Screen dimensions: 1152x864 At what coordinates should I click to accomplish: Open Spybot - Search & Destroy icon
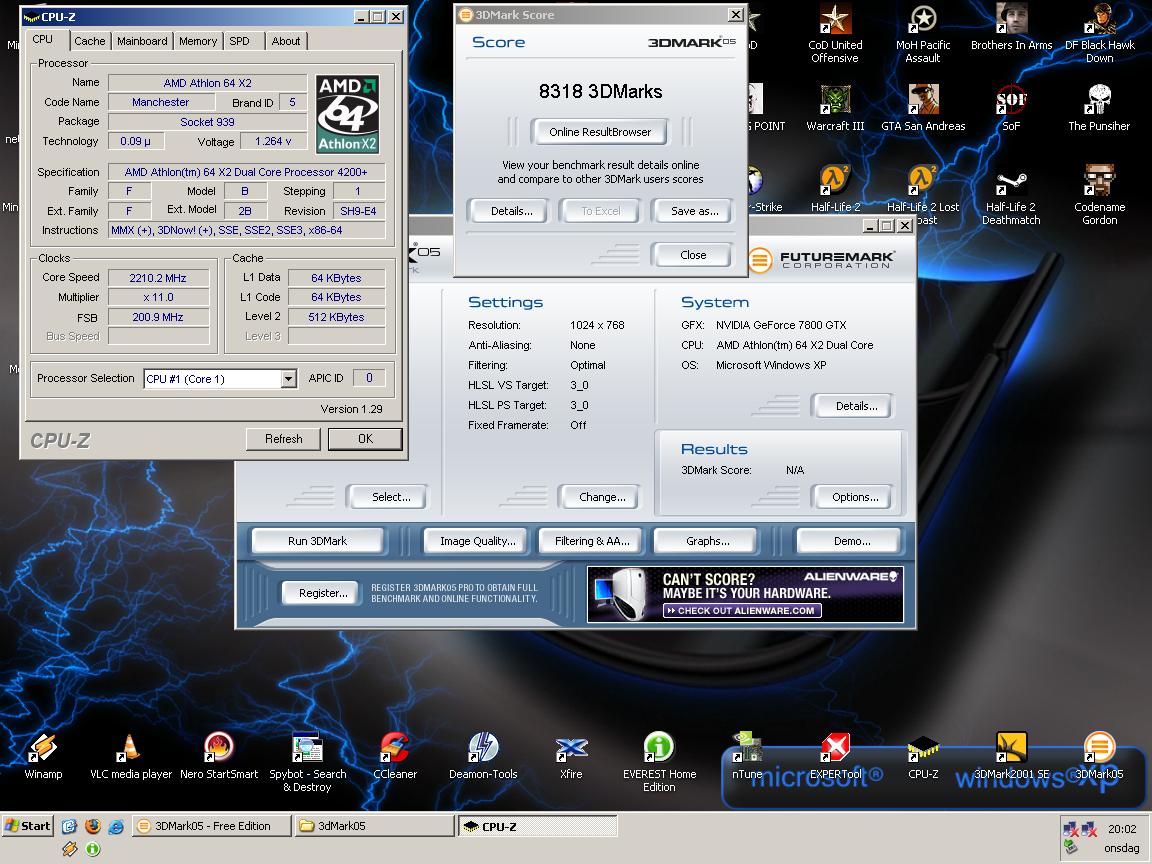(307, 762)
